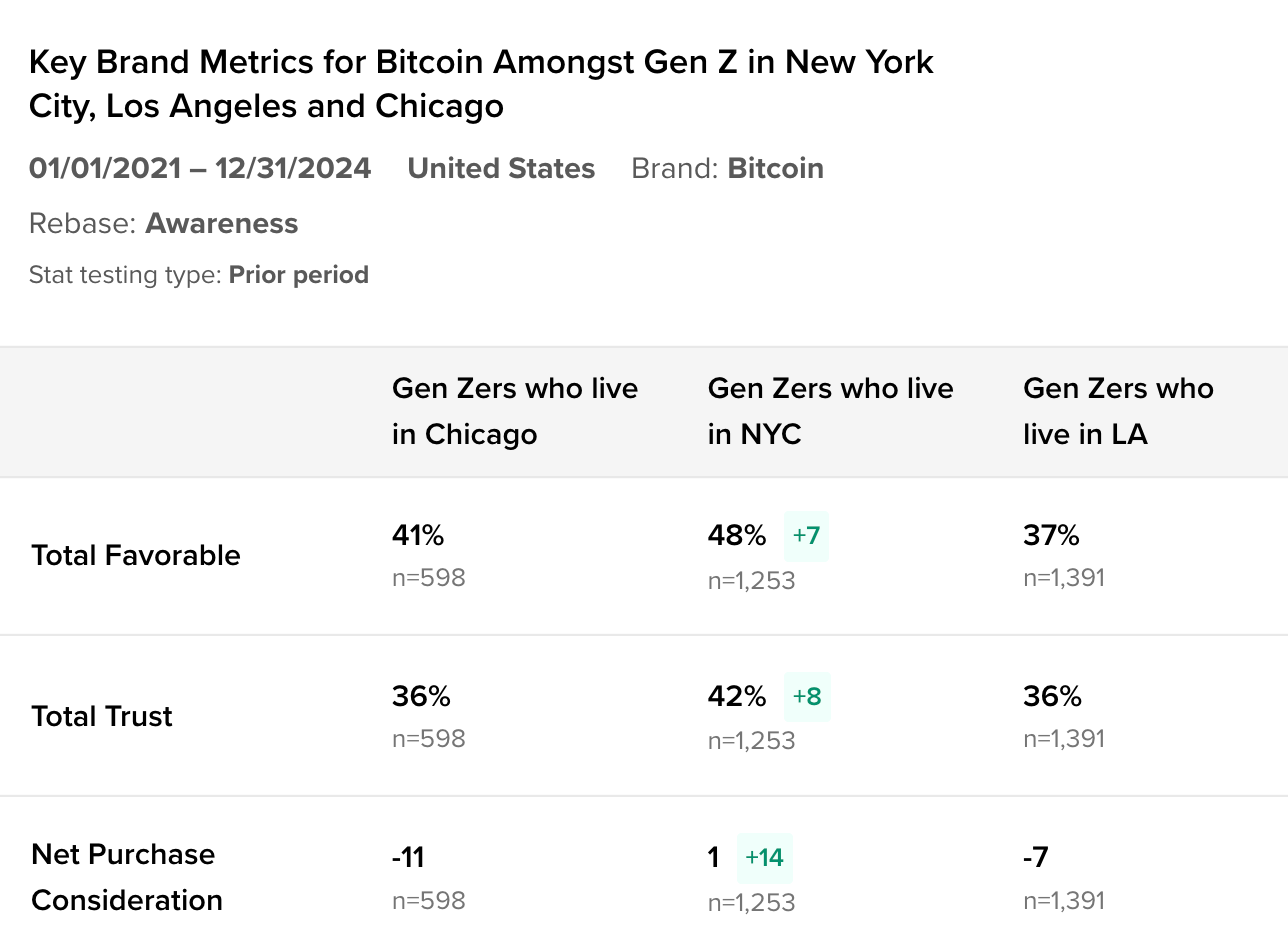Click the Gen Zers in Chicago column header
Viewport: 1288px width, 940px height.
(514, 411)
